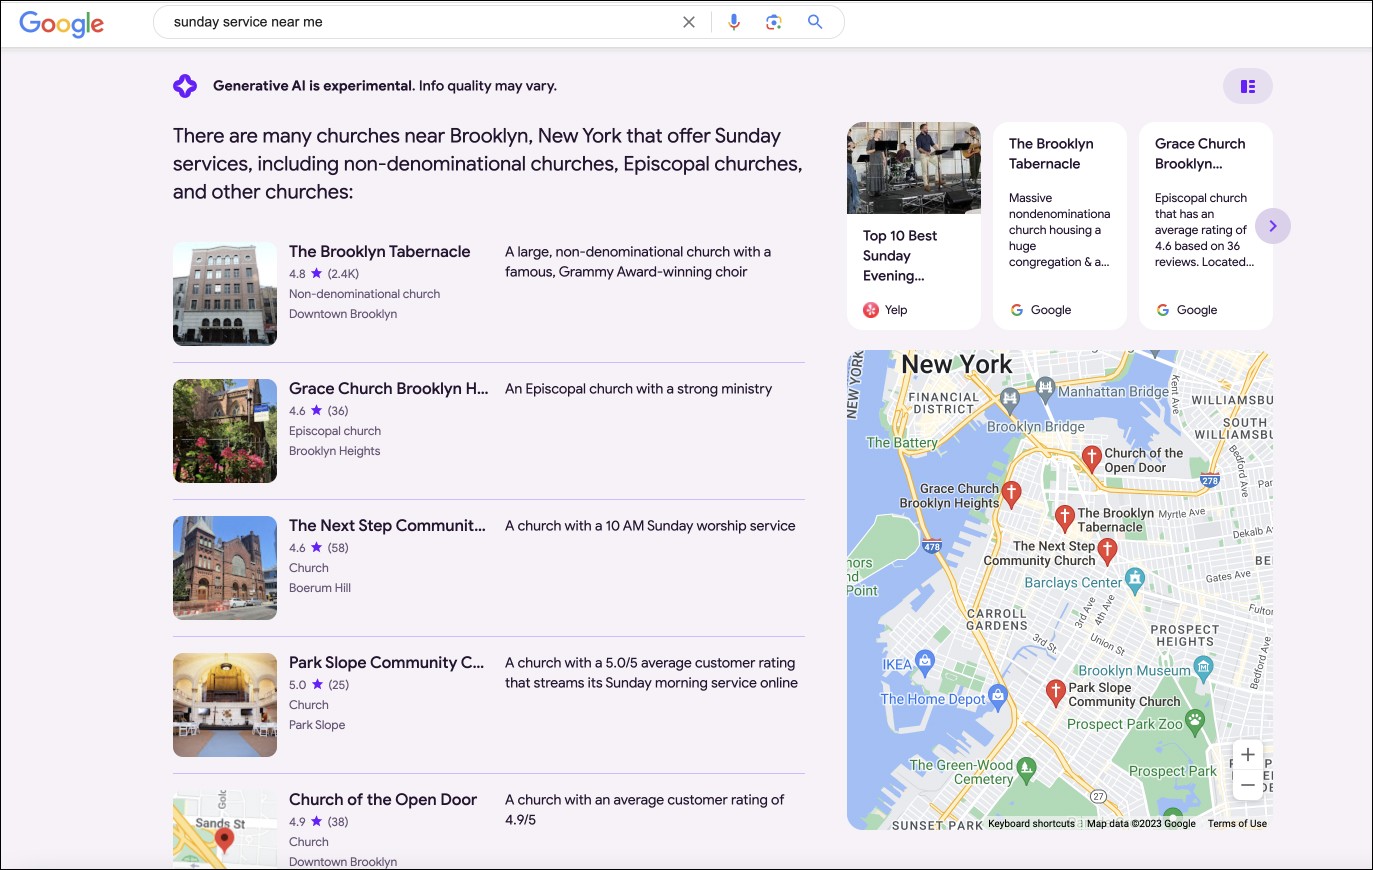Open the Yelp 'Top 10 Best Sunday Evening' card
Image resolution: width=1373 pixels, height=870 pixels.
[914, 226]
